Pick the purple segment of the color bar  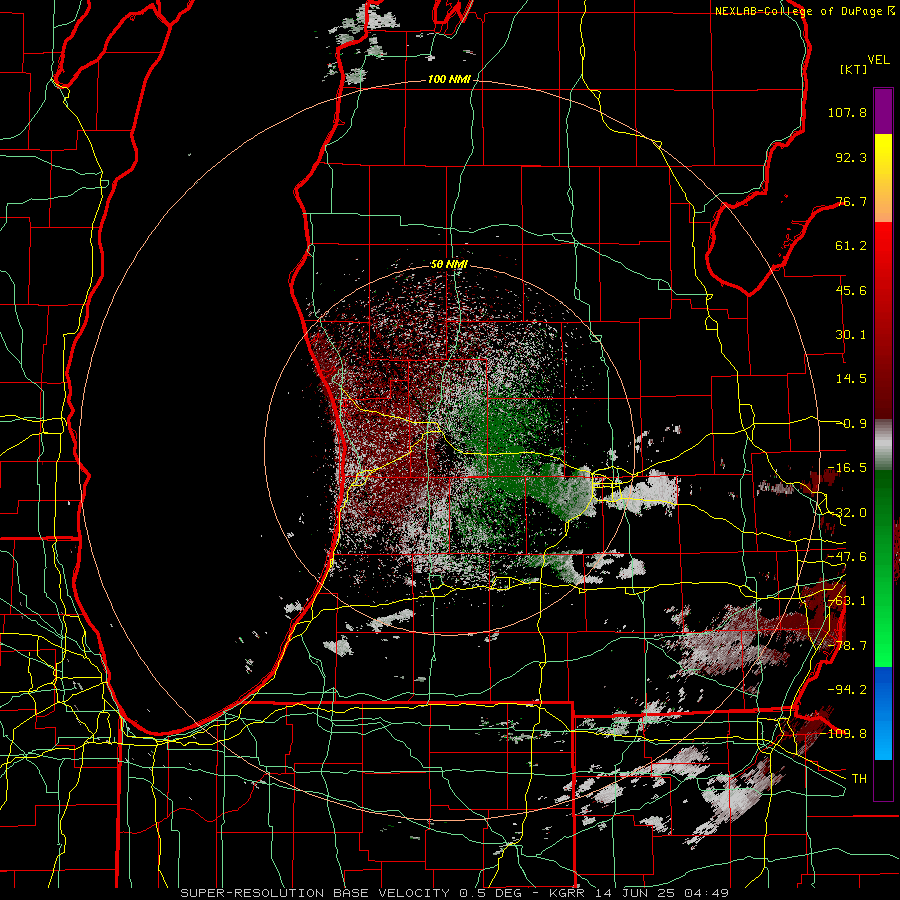(x=883, y=111)
